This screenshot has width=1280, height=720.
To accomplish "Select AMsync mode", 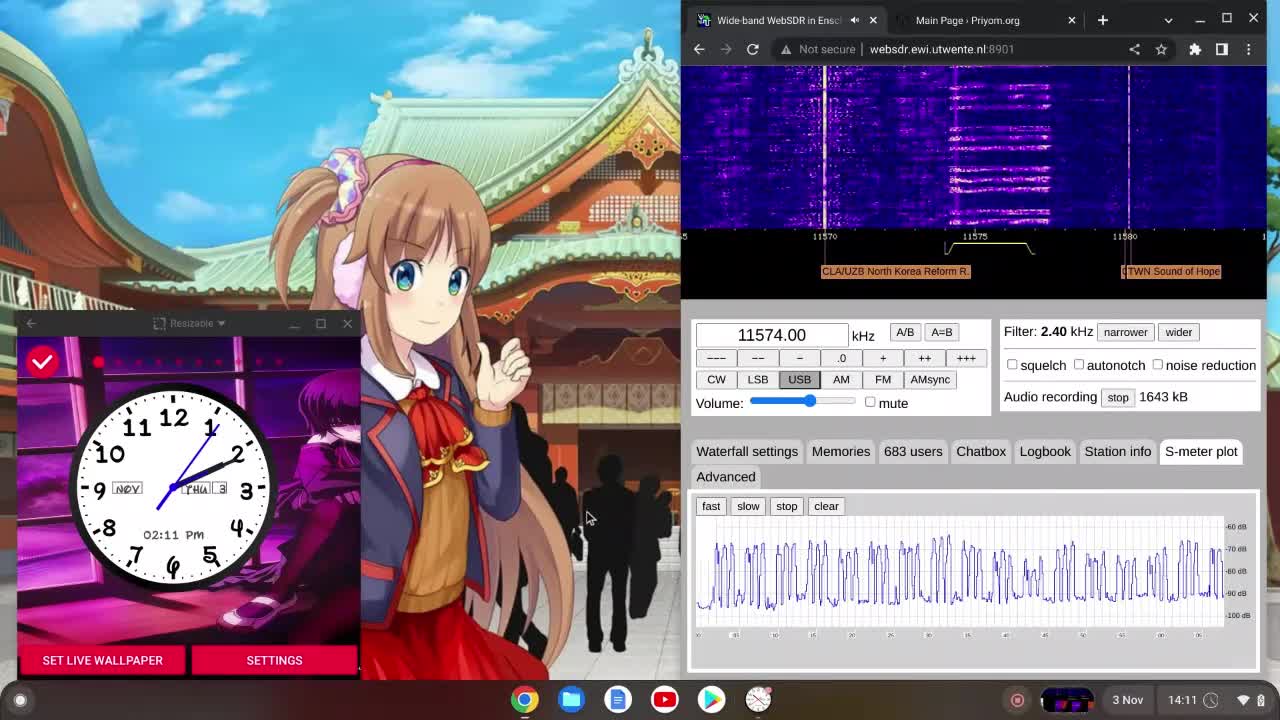I will pos(930,379).
